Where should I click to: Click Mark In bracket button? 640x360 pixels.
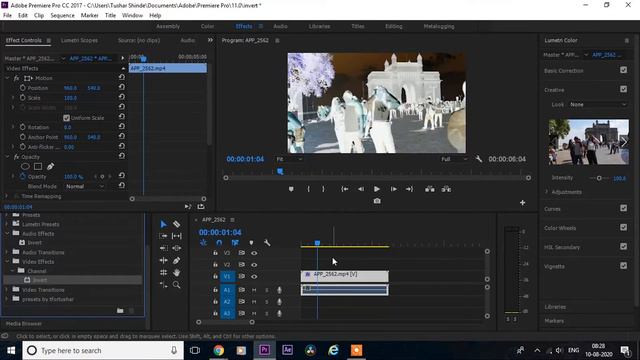[309, 189]
